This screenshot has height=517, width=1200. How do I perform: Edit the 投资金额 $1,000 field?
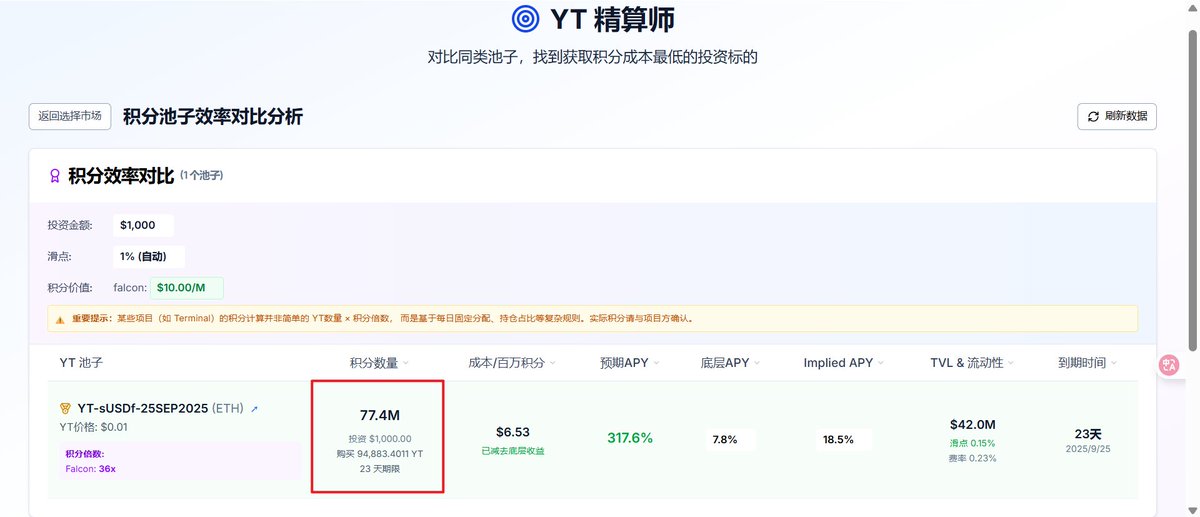[x=144, y=225]
